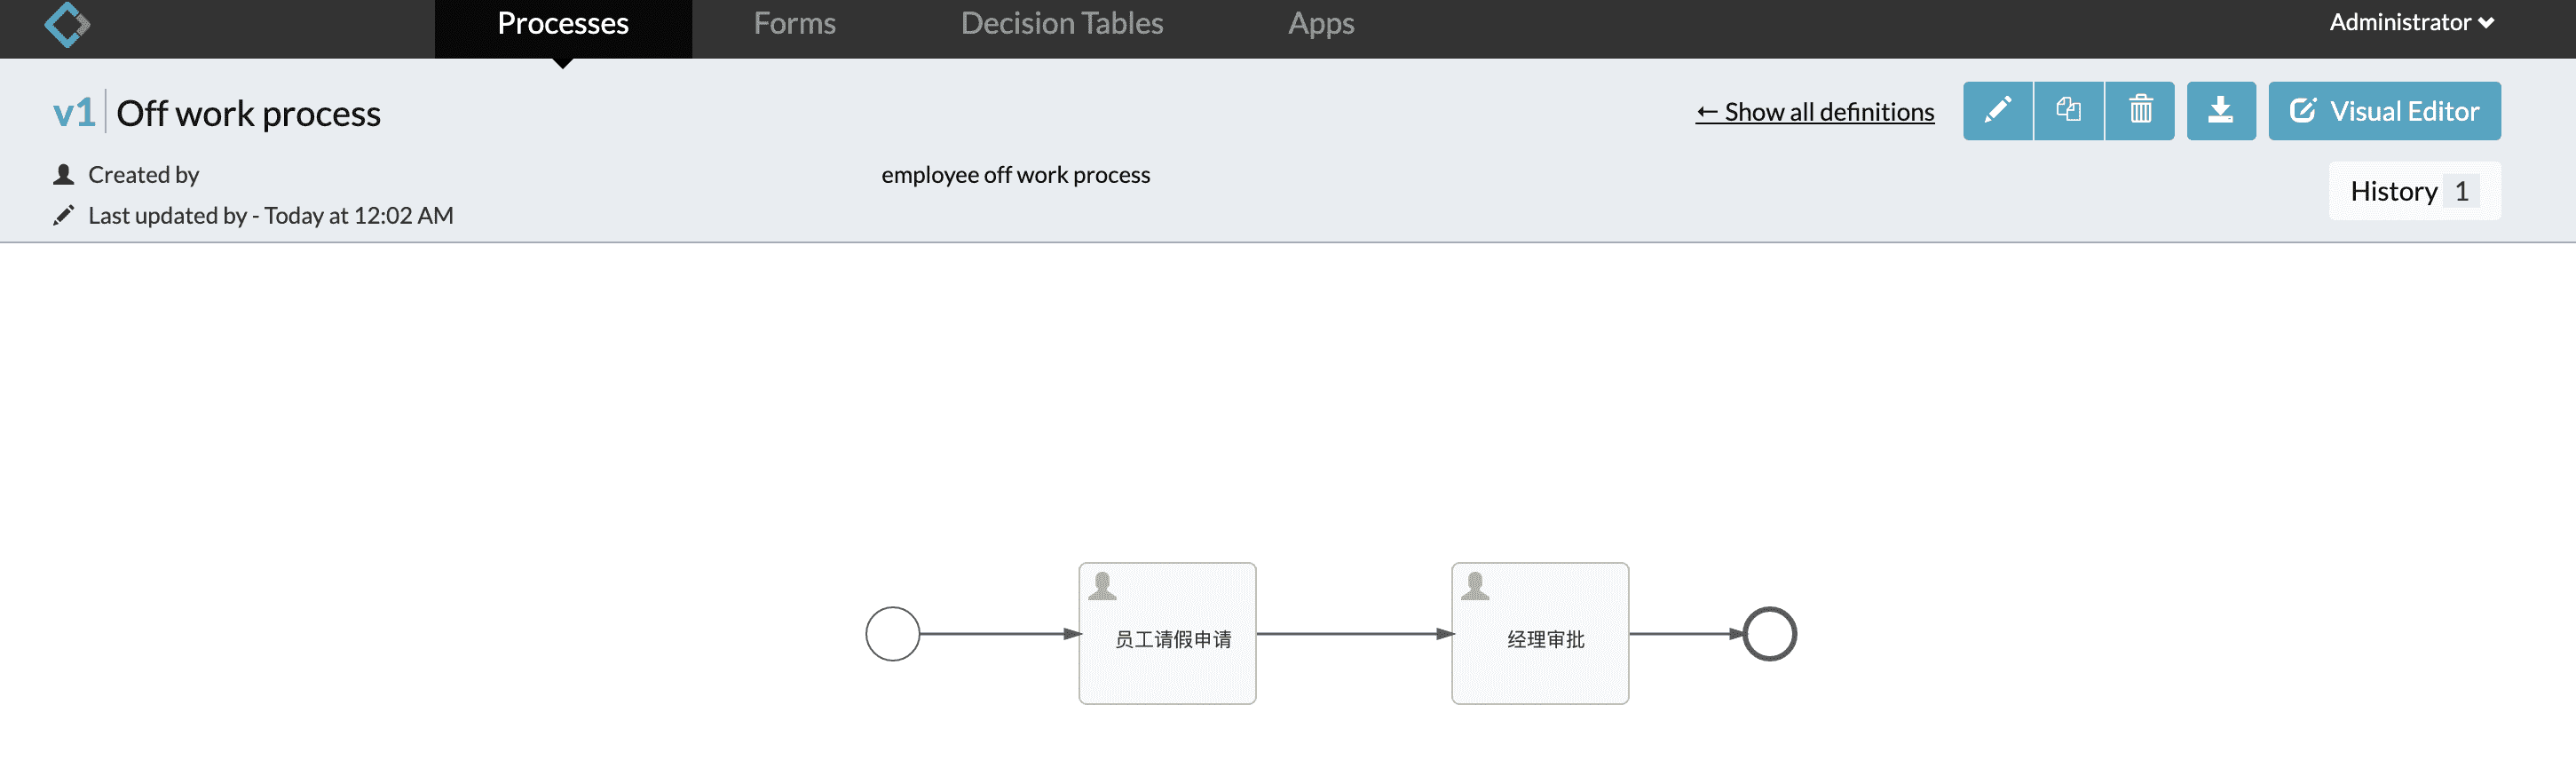Screen dimensions: 2576x776
Task: Click the user icon in 员工请假申请 task
Action: (1102, 586)
